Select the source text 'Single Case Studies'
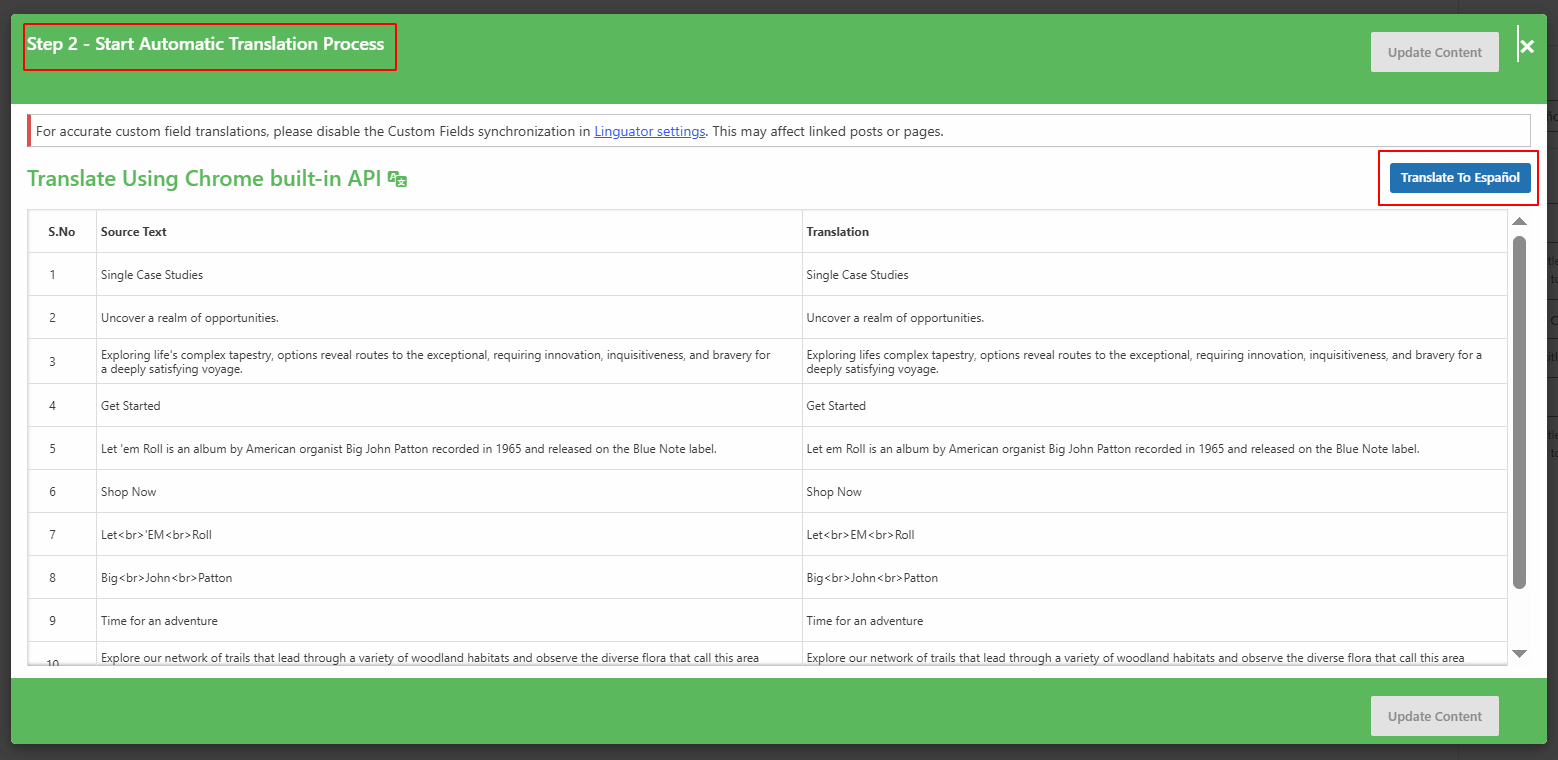The image size is (1558, 760). tap(152, 274)
